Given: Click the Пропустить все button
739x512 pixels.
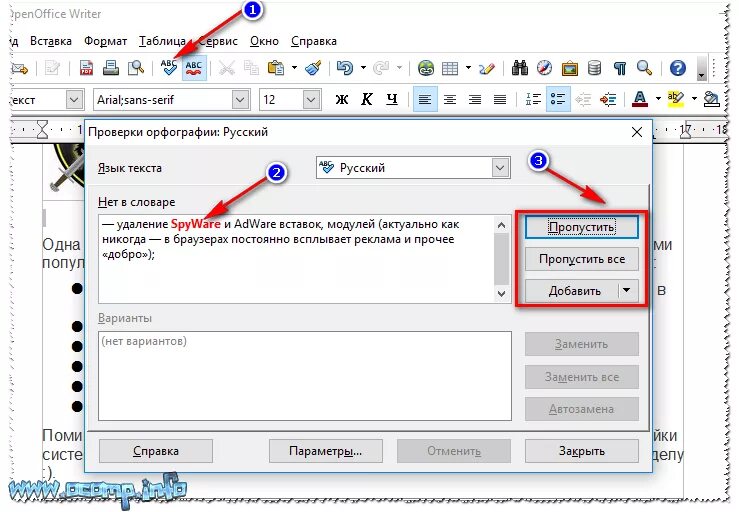Looking at the screenshot, I should click(x=582, y=259).
